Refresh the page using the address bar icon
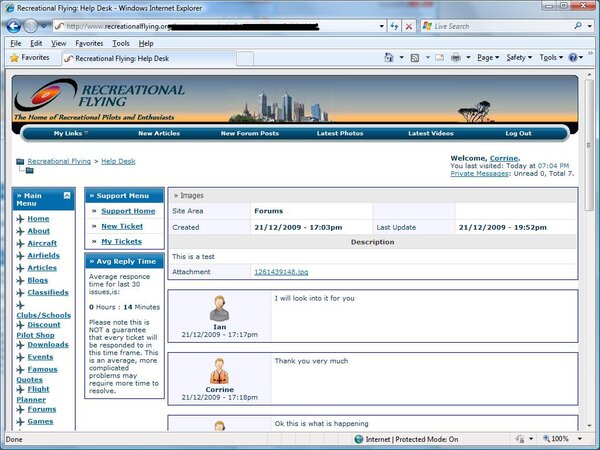Viewport: 600px width, 450px height. (x=393, y=26)
